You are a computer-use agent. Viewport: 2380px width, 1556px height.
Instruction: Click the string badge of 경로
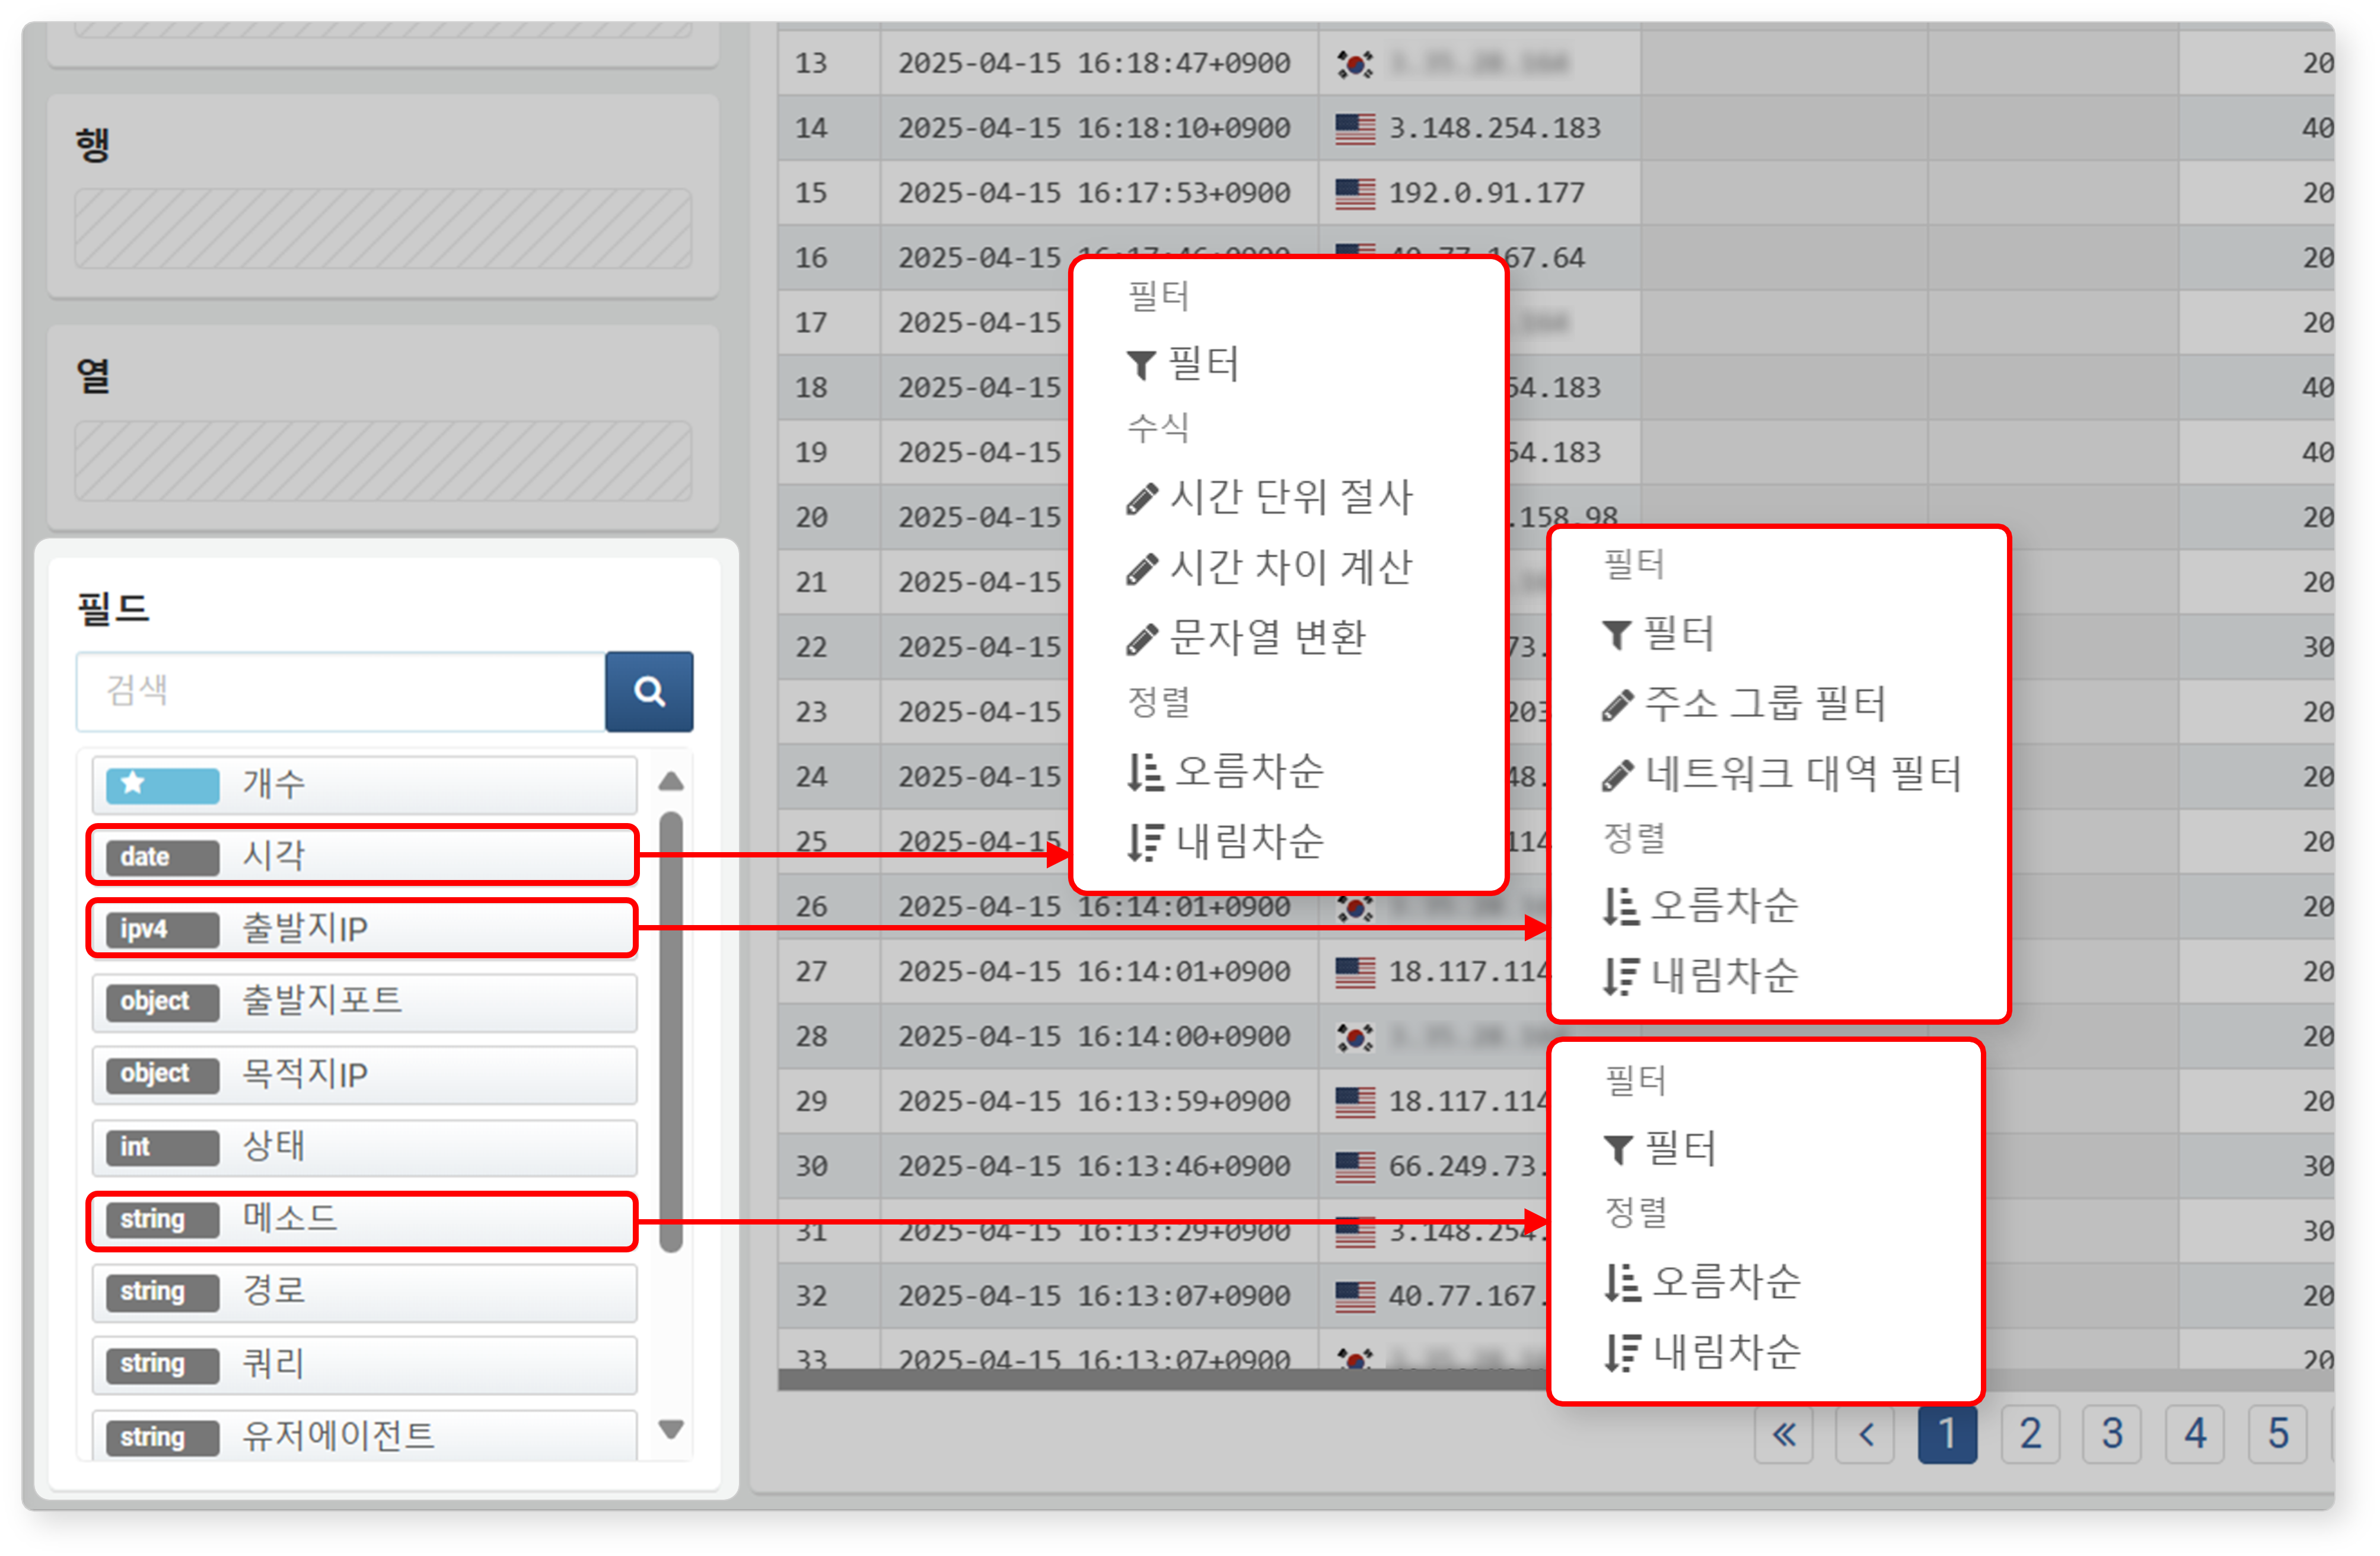click(x=162, y=1292)
